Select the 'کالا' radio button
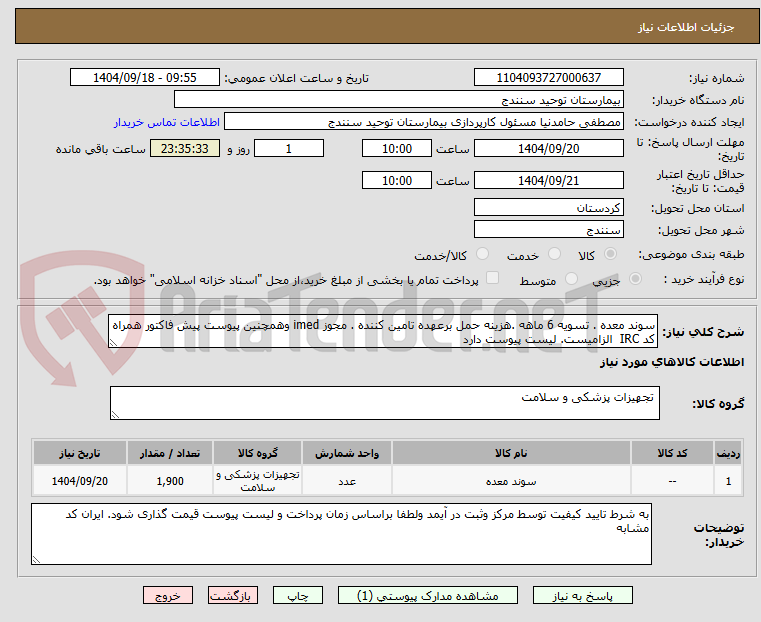 [x=611, y=254]
